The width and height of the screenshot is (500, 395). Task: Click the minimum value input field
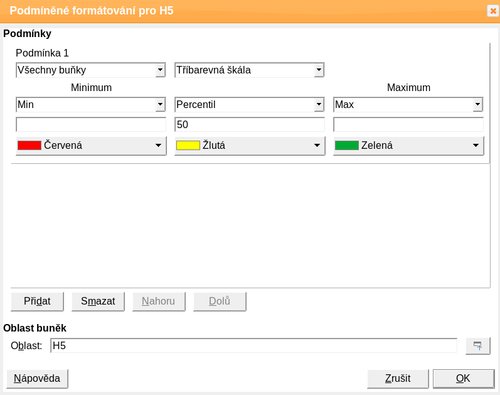tap(91, 125)
